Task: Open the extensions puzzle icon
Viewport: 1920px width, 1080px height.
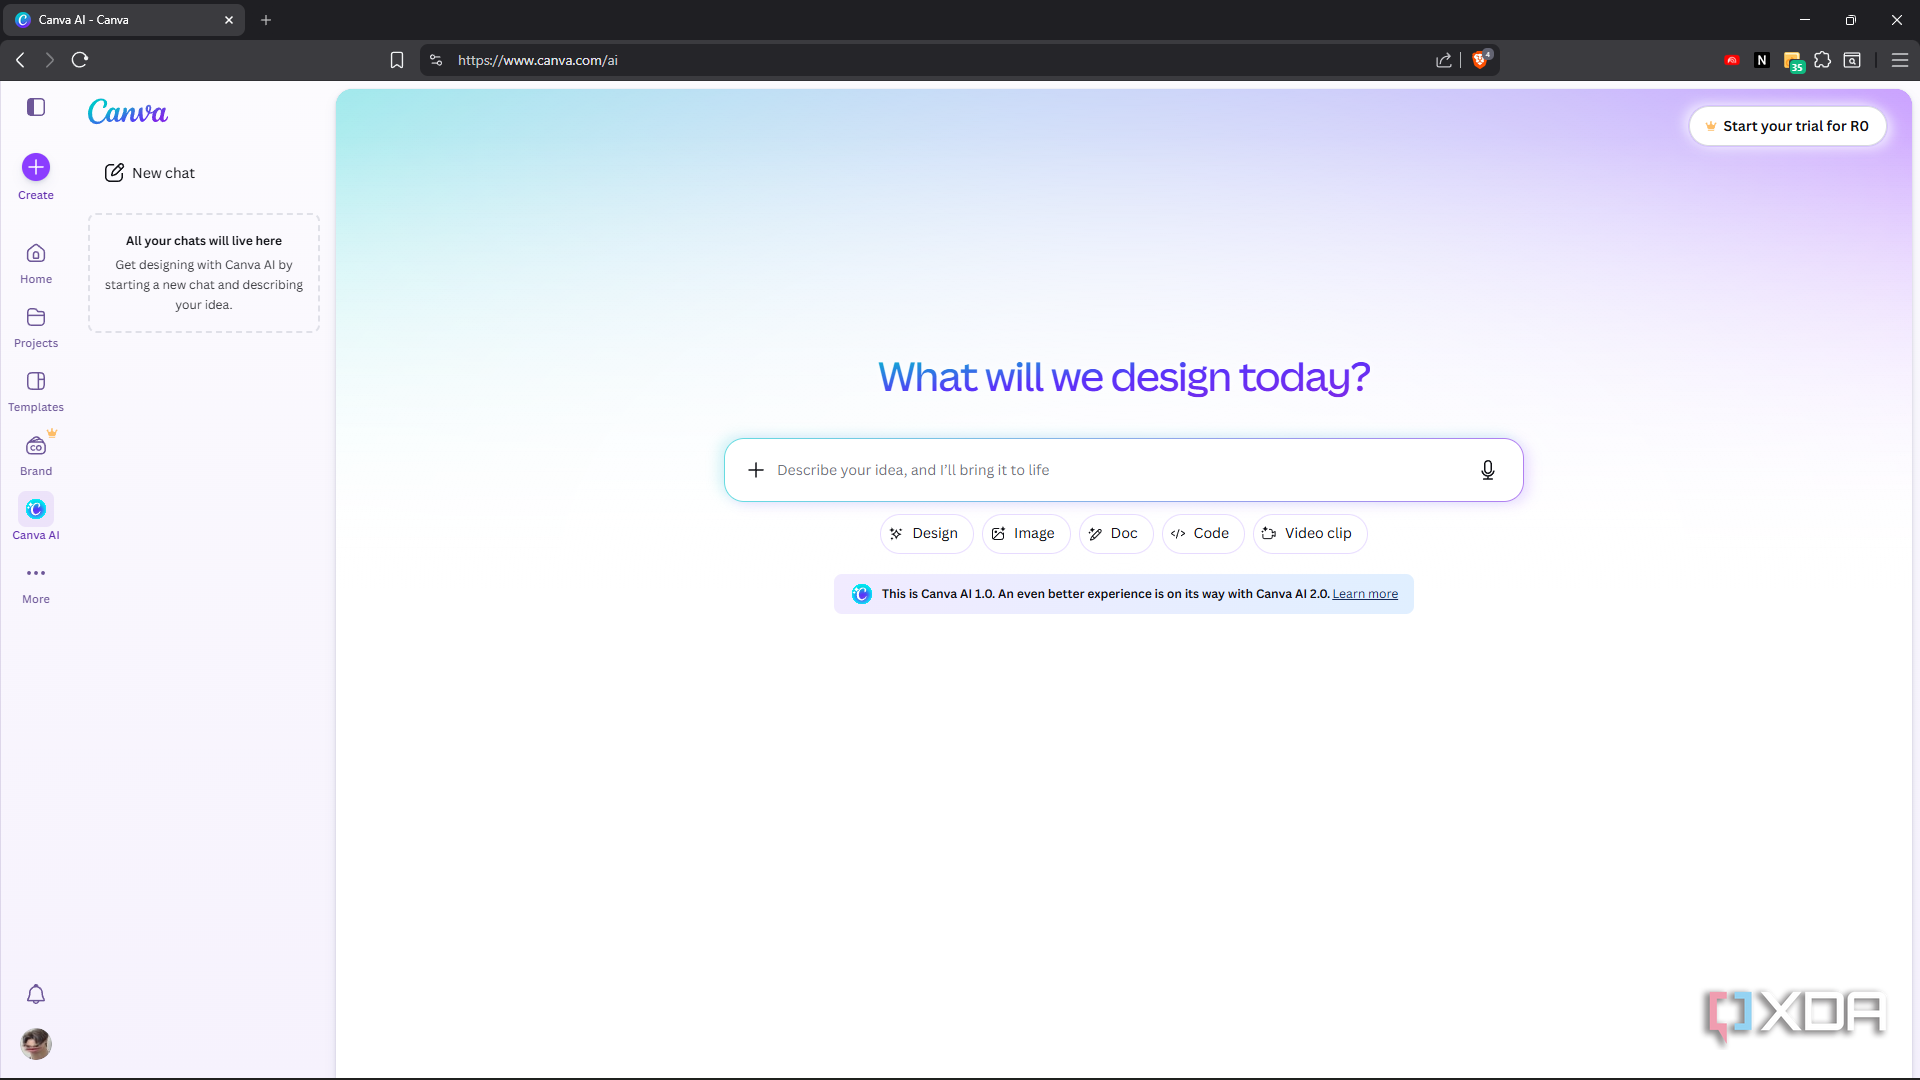Action: coord(1823,60)
